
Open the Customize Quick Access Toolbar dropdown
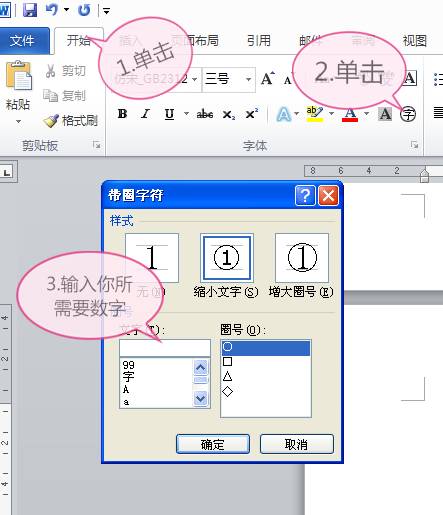coord(106,11)
